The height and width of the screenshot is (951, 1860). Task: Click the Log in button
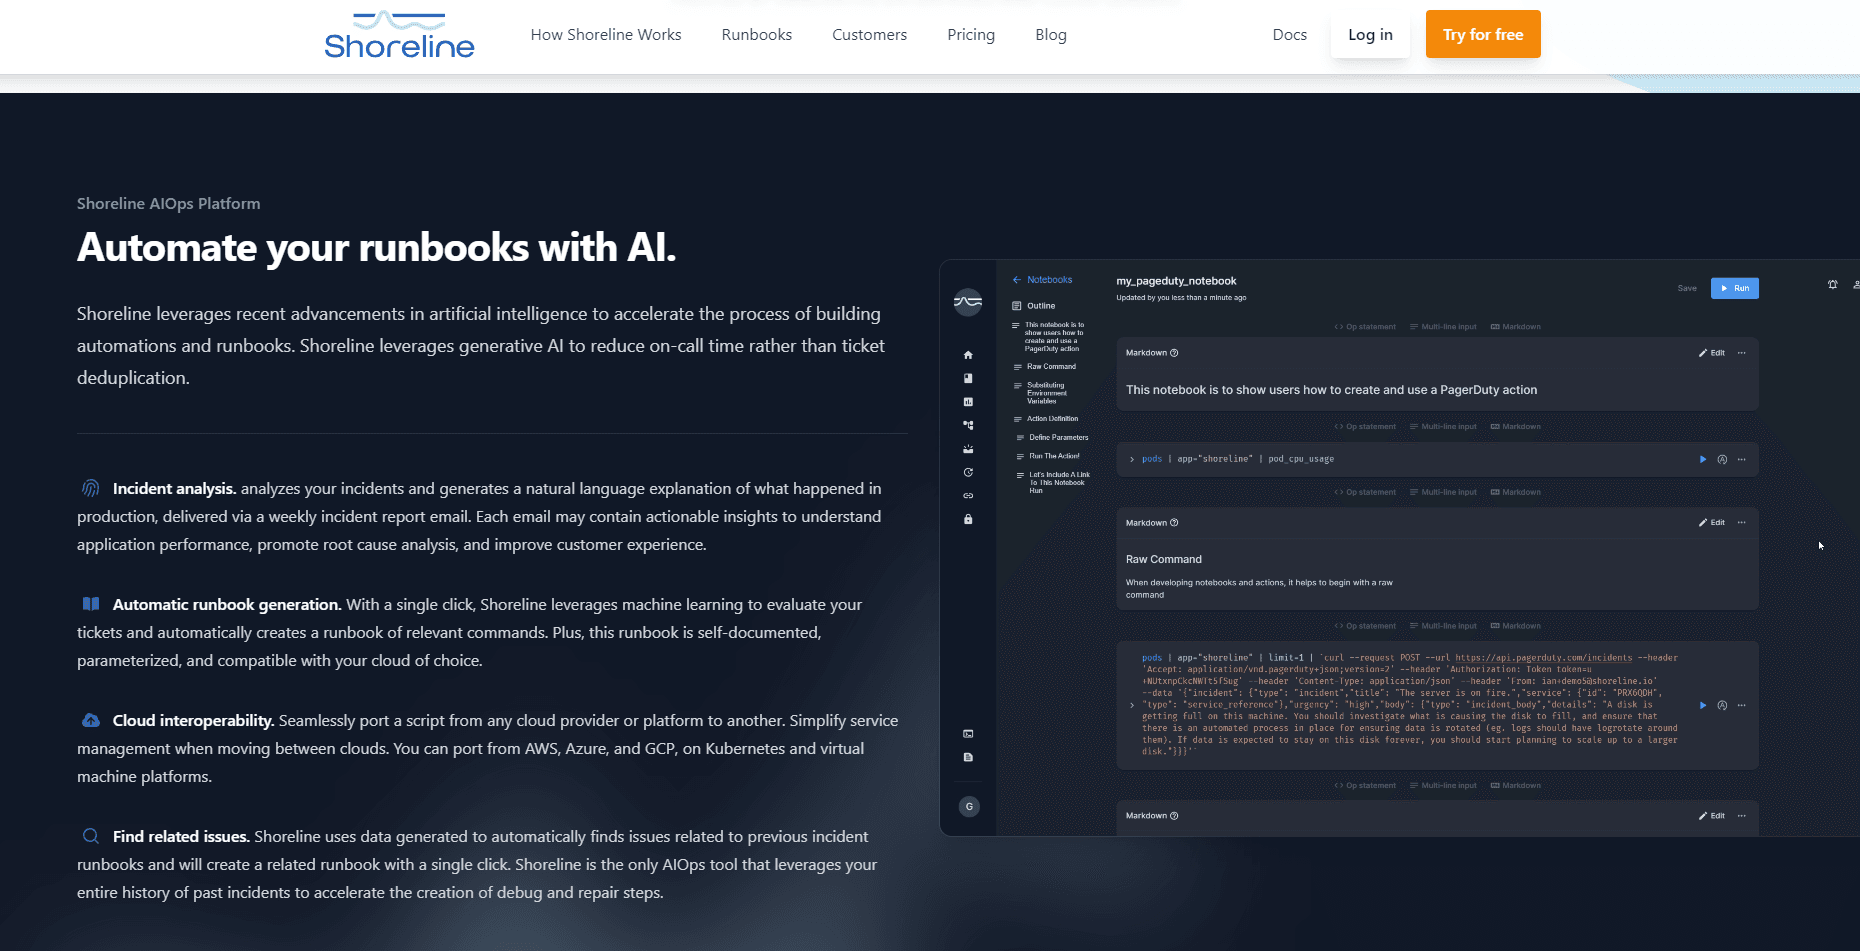tap(1369, 34)
